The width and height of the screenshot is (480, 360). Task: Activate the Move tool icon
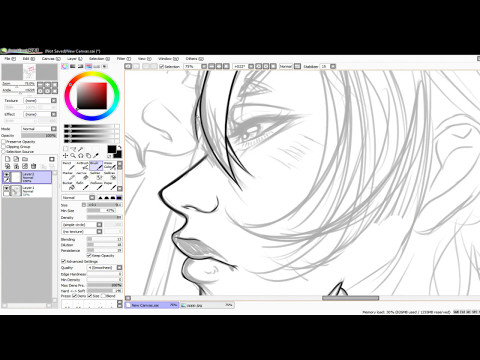[x=66, y=155]
